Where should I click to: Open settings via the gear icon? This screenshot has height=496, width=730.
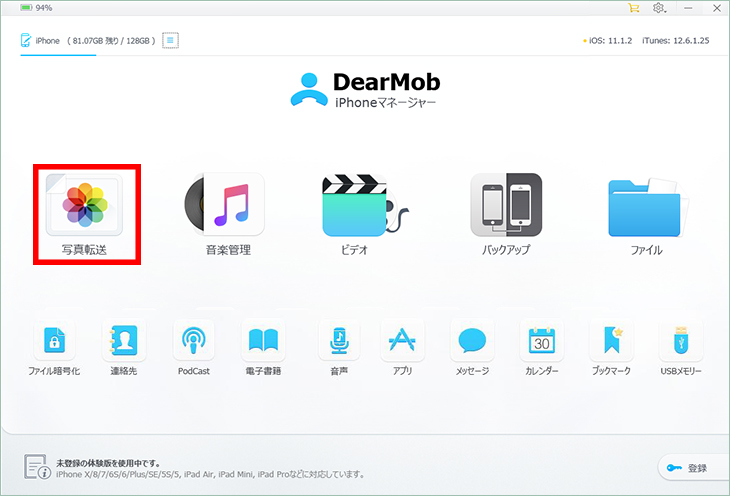[x=659, y=8]
